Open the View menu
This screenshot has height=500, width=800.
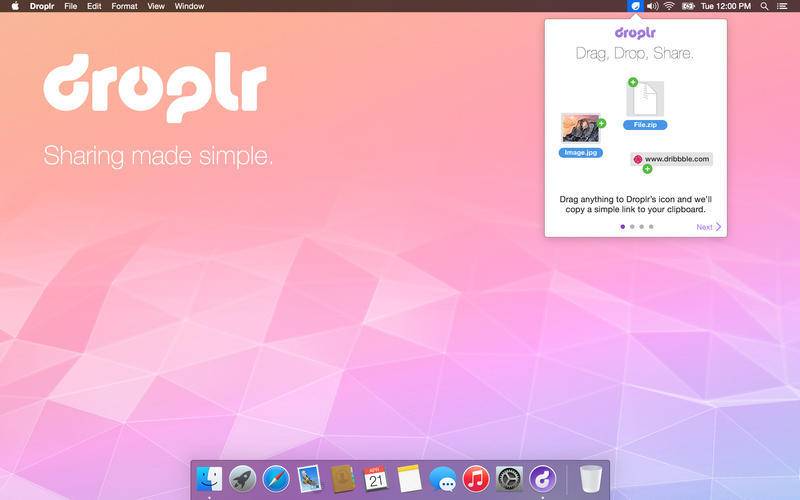pyautogui.click(x=156, y=6)
